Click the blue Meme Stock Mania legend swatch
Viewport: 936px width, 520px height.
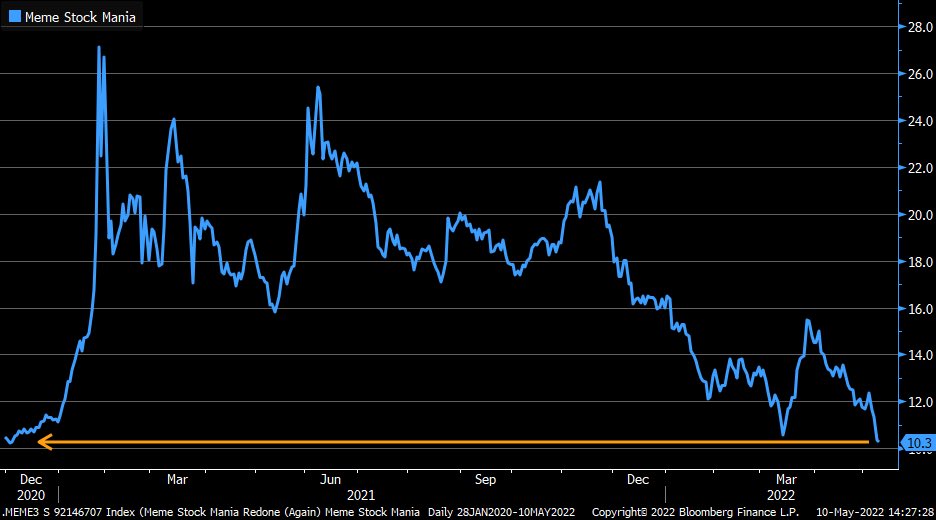click(15, 17)
